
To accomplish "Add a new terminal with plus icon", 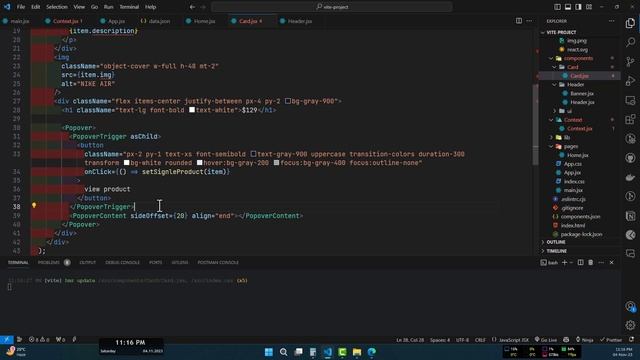I will [564, 262].
